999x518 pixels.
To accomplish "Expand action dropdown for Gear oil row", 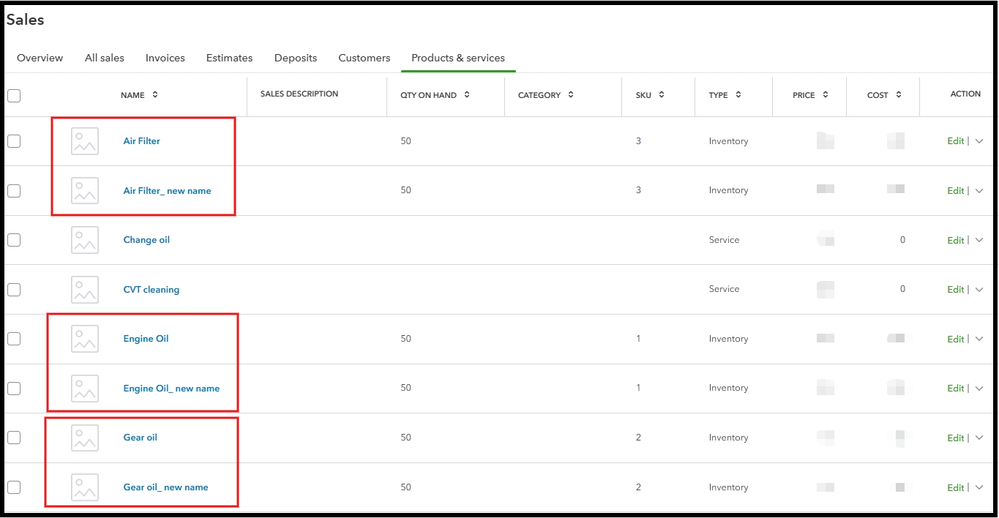I will click(x=979, y=438).
